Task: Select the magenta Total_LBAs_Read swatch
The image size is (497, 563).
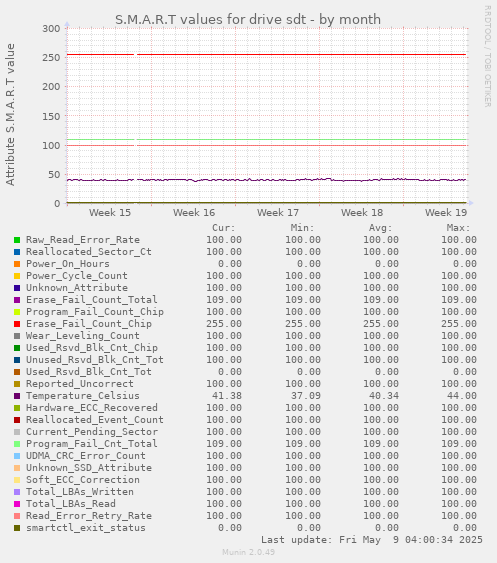Action: click(x=17, y=504)
